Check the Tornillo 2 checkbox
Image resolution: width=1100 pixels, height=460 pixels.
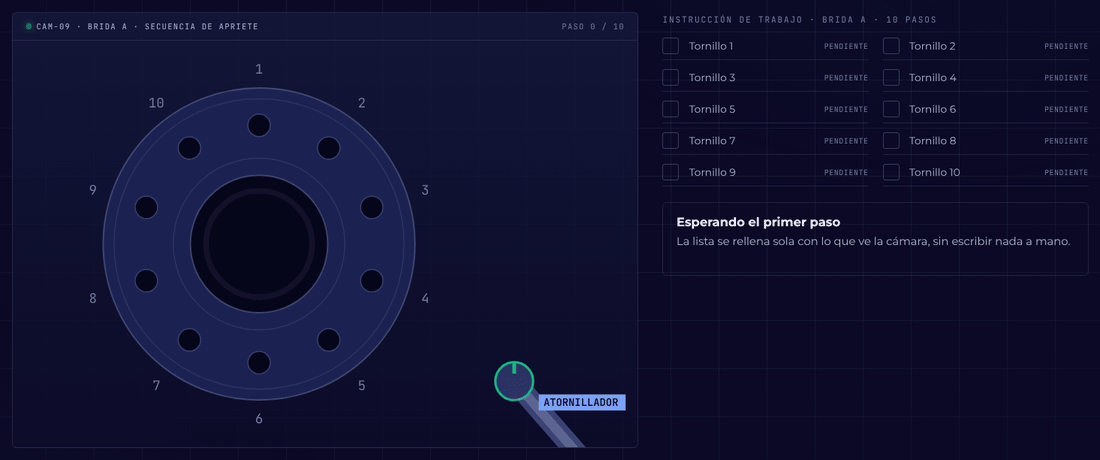pos(891,46)
